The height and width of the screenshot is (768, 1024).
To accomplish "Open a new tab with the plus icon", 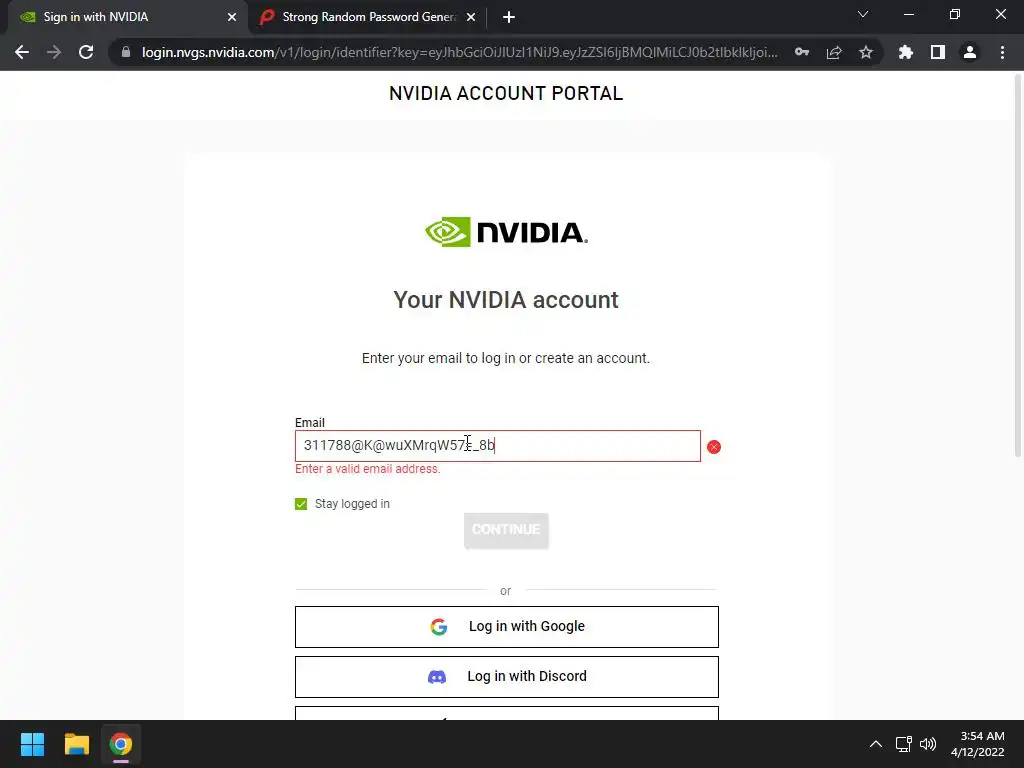I will (x=509, y=17).
